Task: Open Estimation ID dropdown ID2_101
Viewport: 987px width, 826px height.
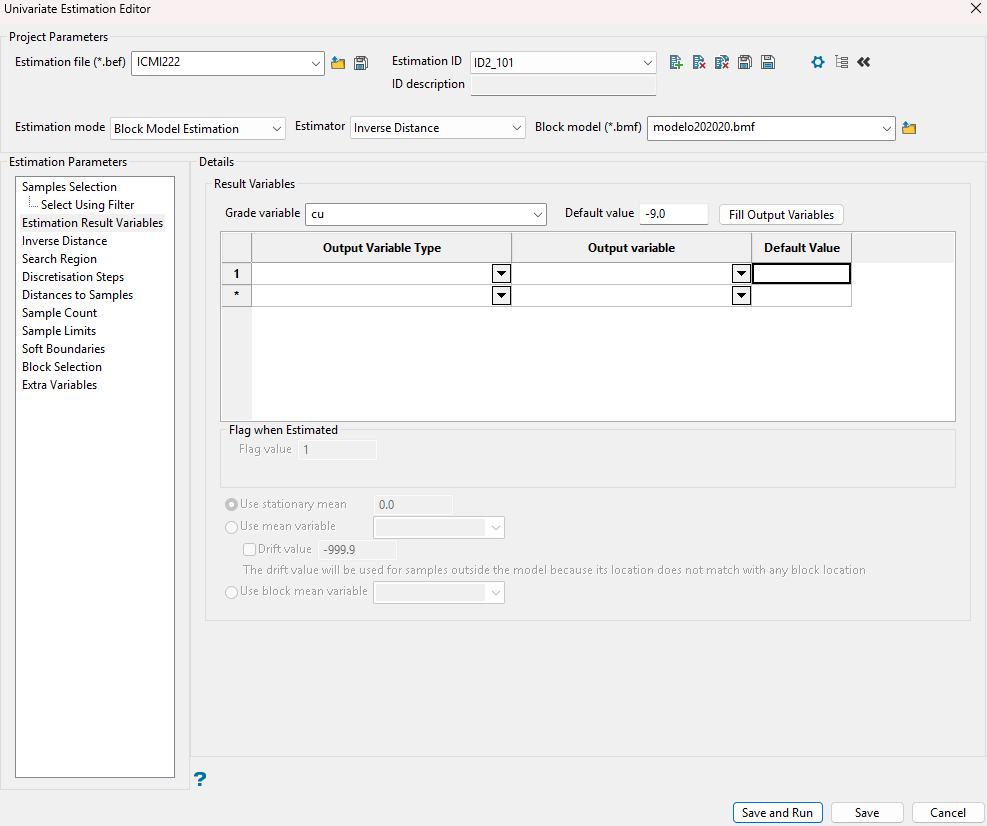Action: [x=647, y=63]
